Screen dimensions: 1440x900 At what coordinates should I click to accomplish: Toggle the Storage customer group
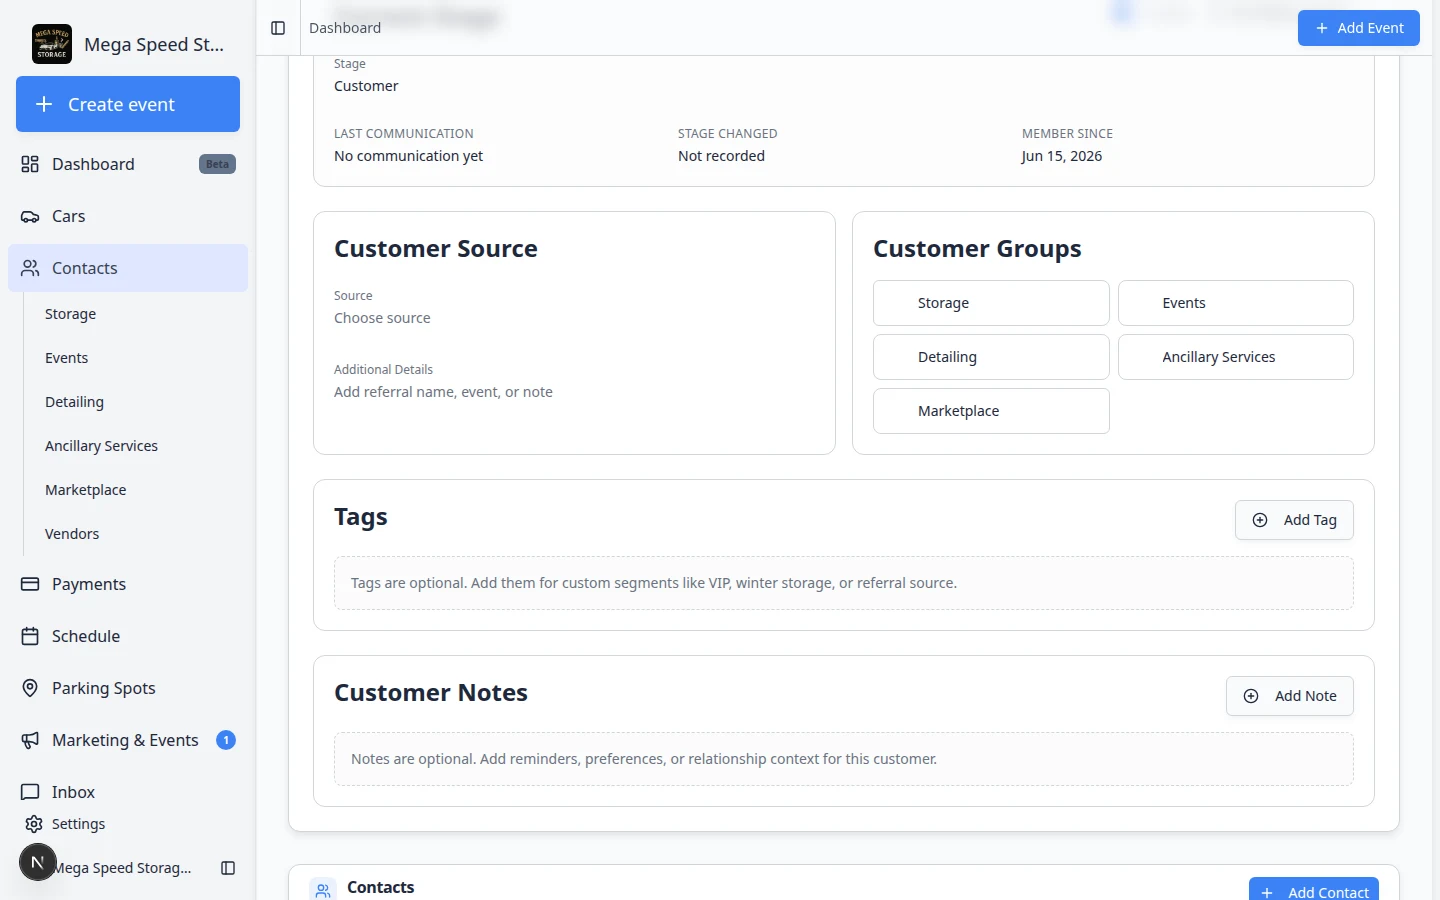991,303
